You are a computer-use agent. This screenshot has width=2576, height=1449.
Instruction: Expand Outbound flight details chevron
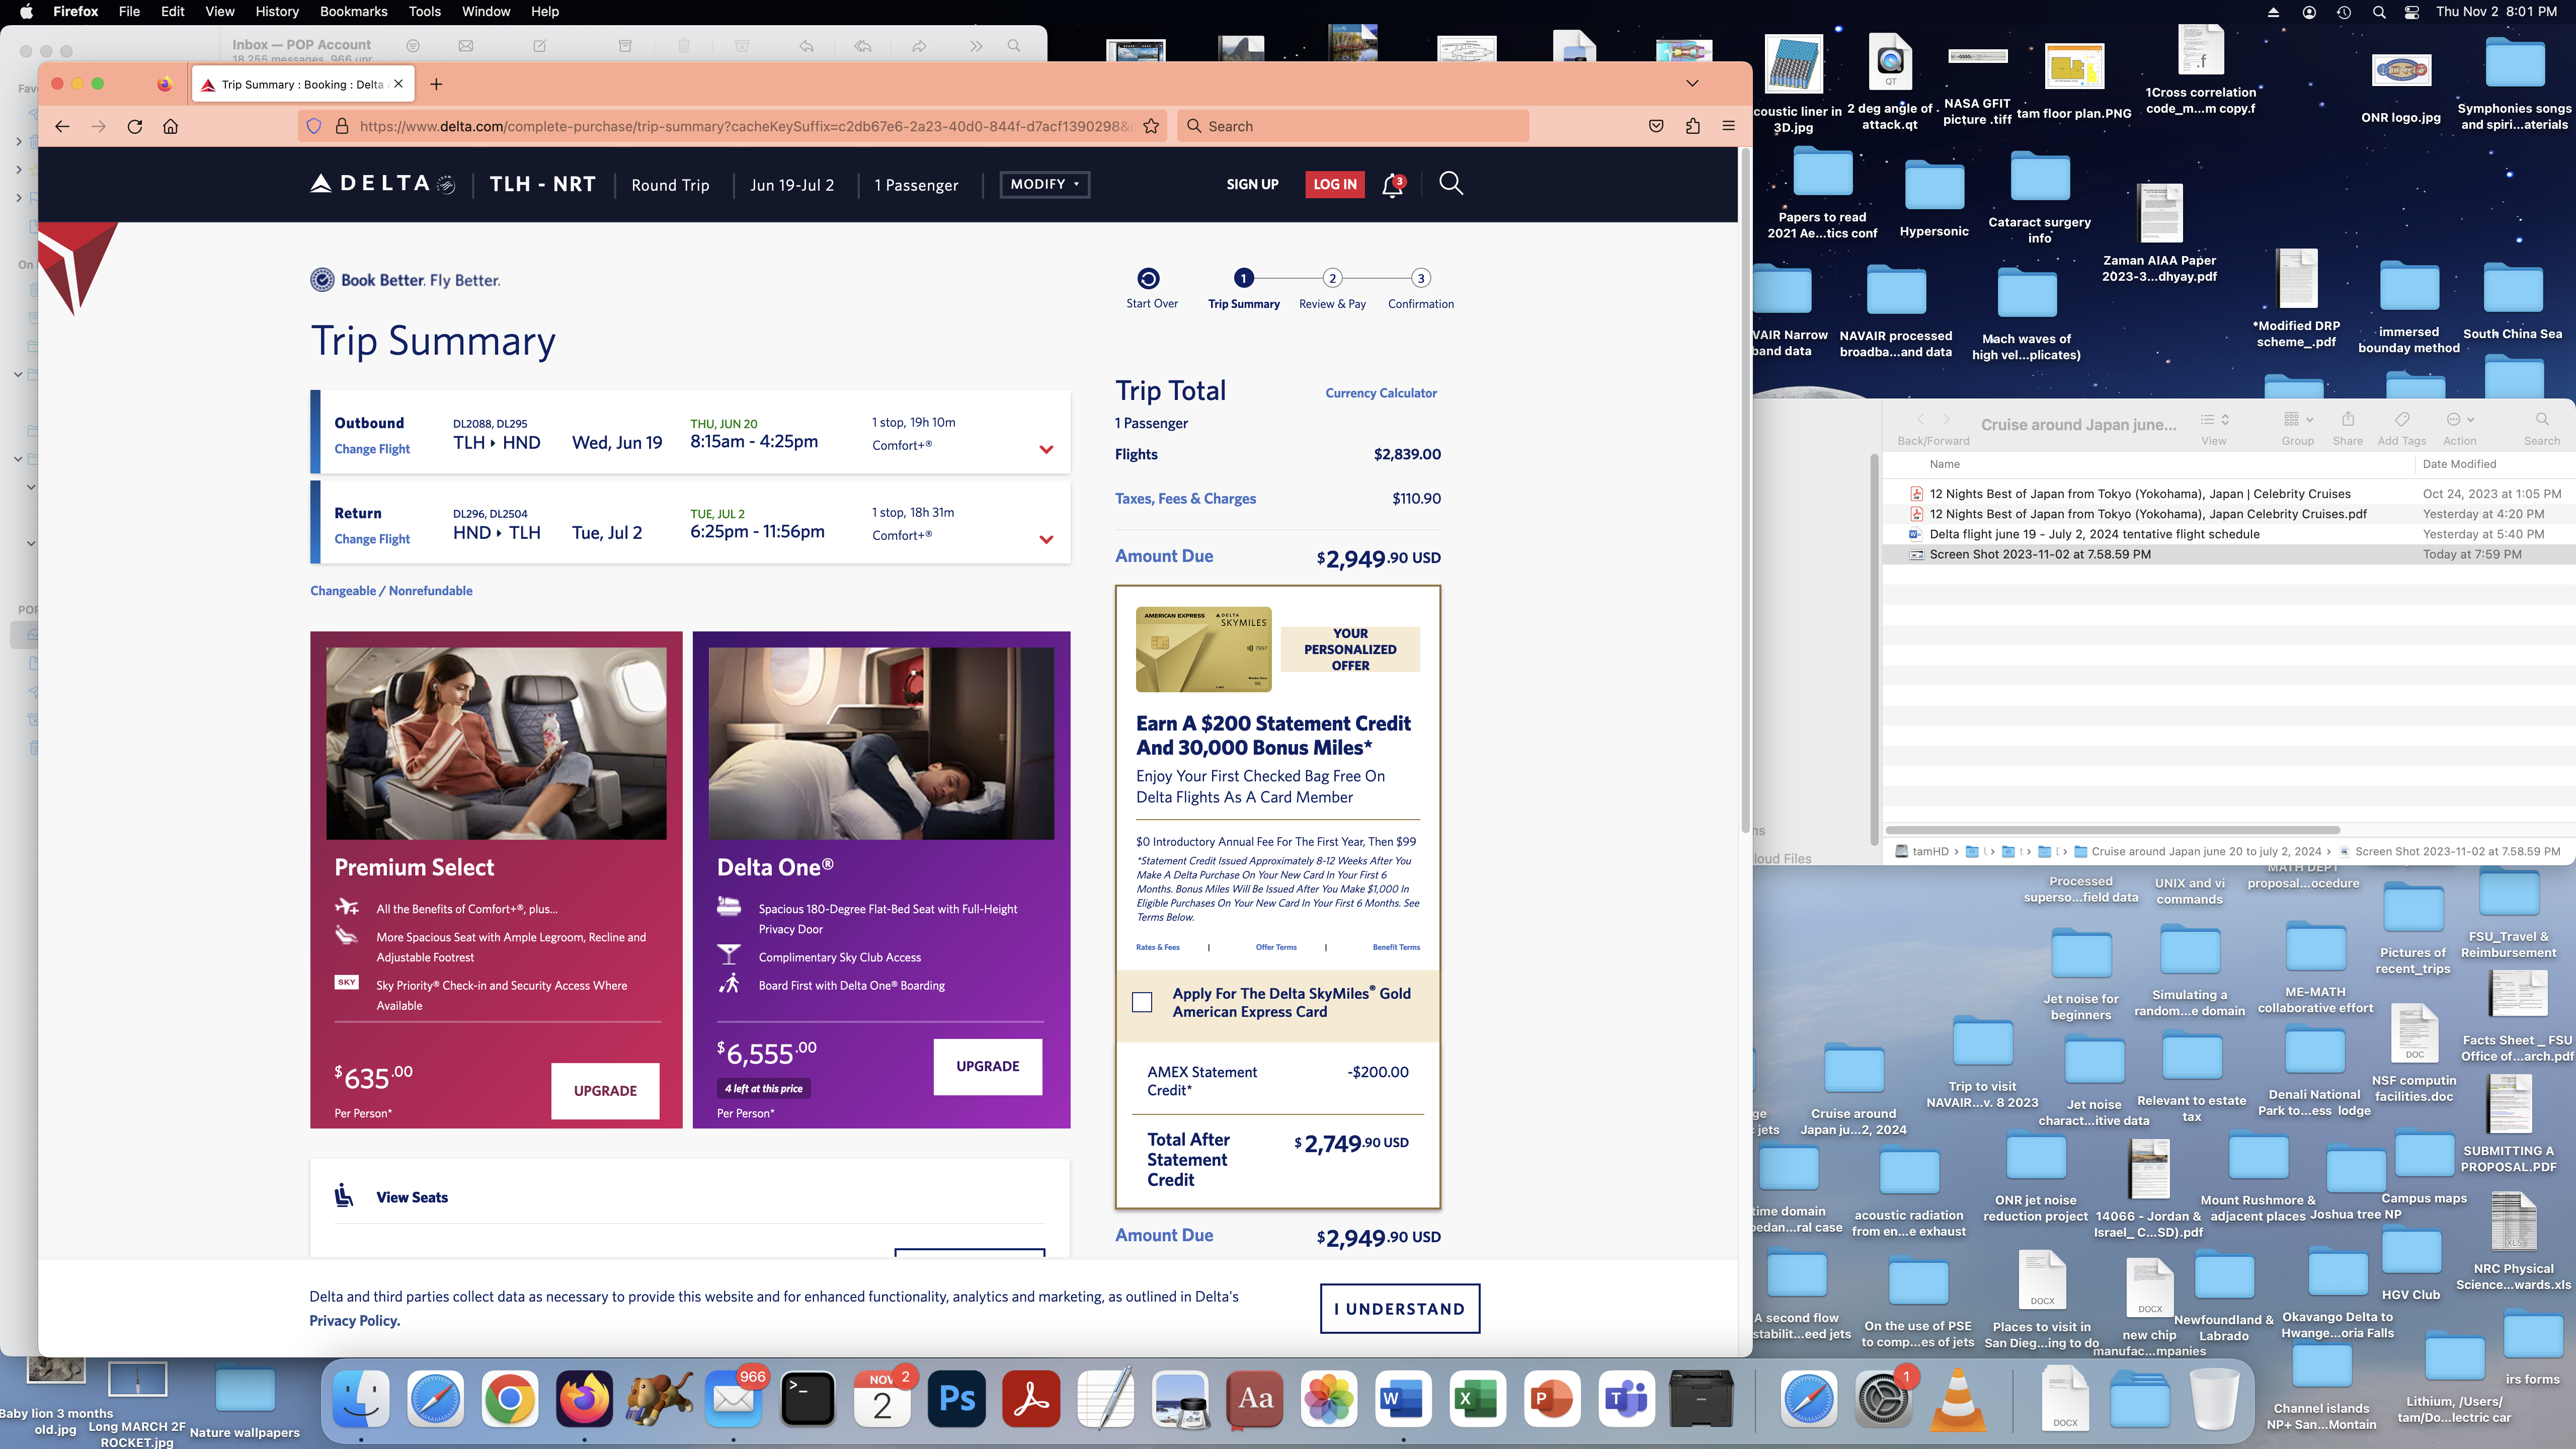pyautogui.click(x=1046, y=449)
